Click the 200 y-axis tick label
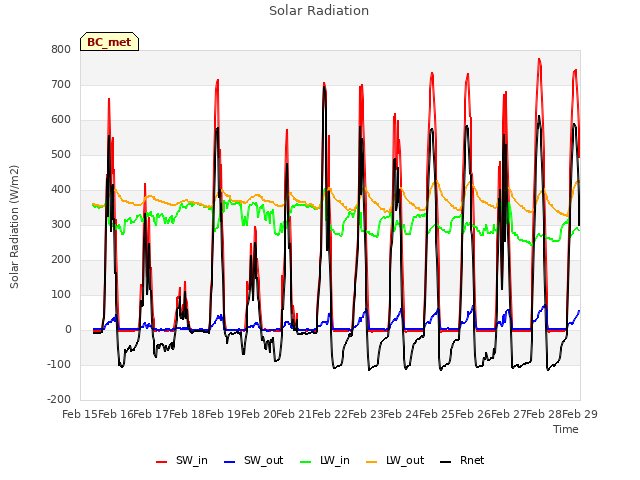Viewport: 640px width, 480px height. (x=61, y=260)
